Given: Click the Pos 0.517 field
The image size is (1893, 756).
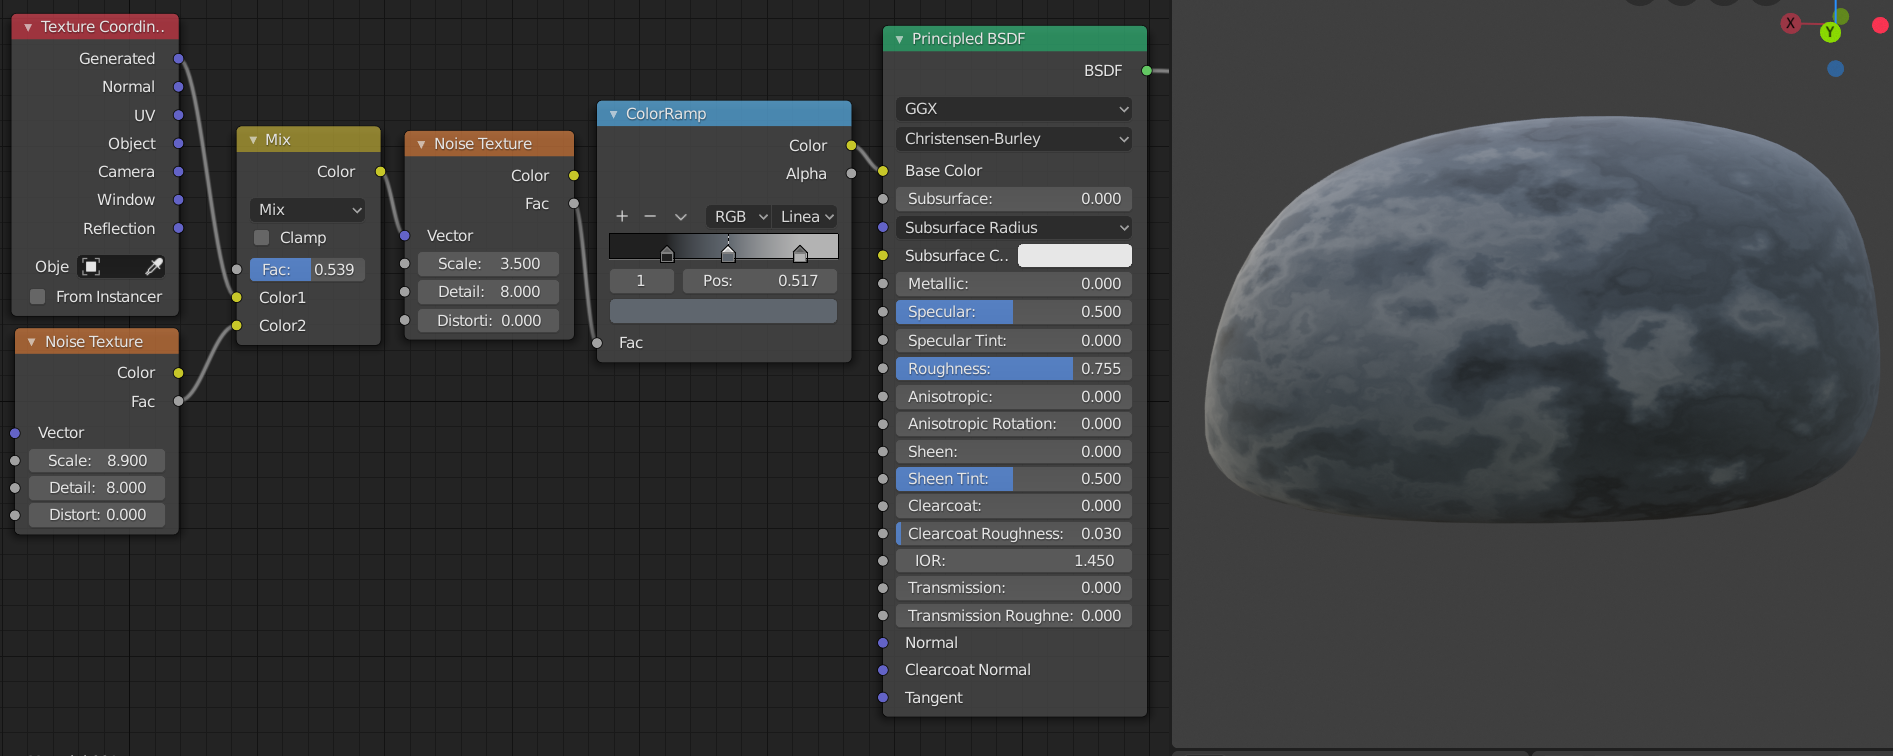Looking at the screenshot, I should (x=760, y=281).
